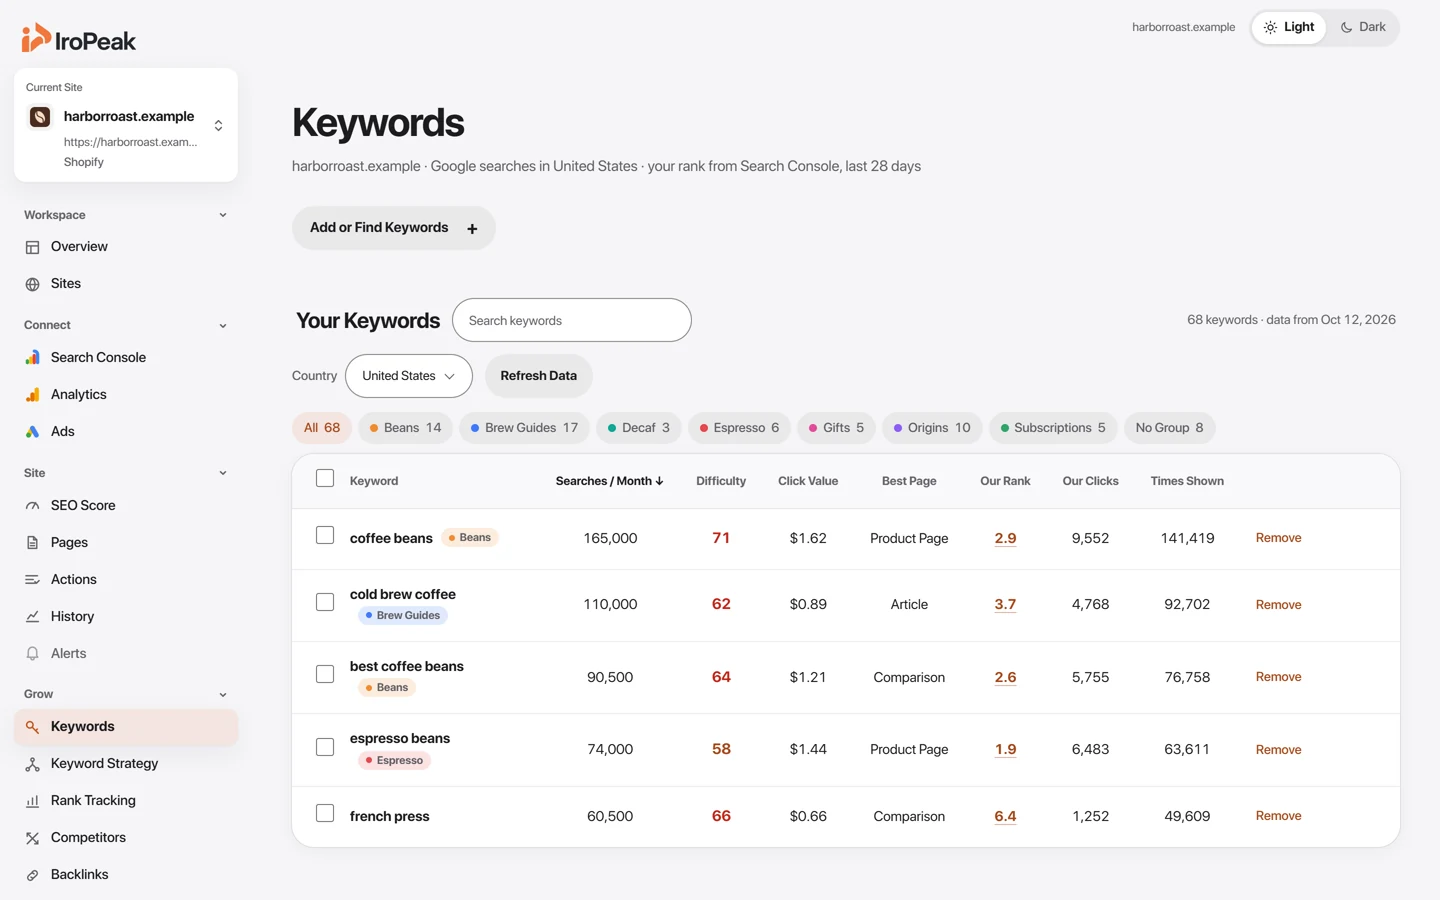
Task: Open the Search Console icon
Action: [x=32, y=358]
